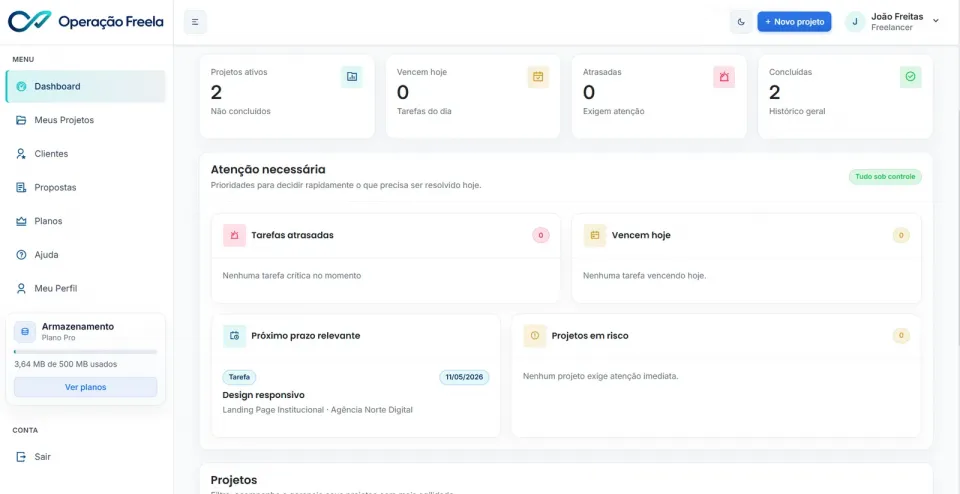Click the Tarefa tag label
The height and width of the screenshot is (494, 960).
pos(239,377)
